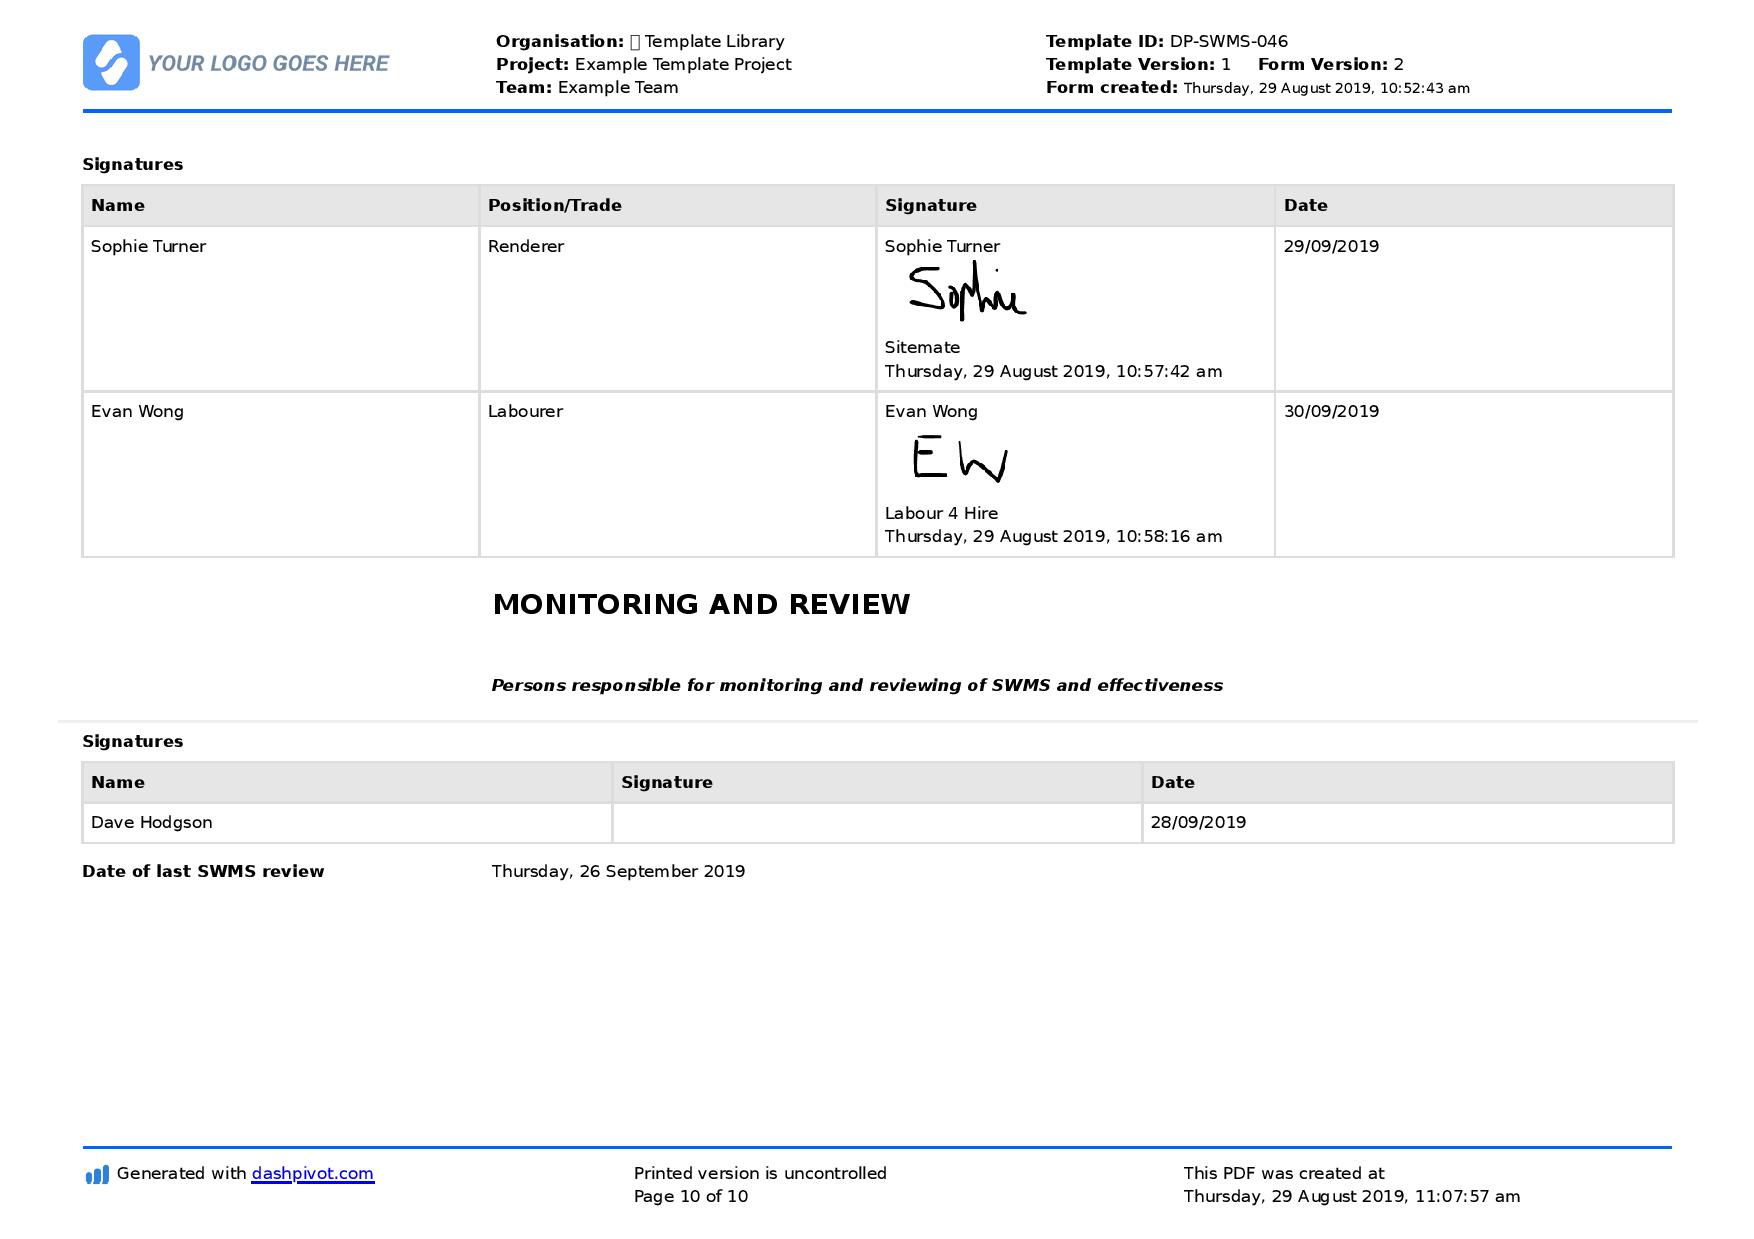
Task: Click the 28/09/2019 date cell
Action: point(1407,823)
